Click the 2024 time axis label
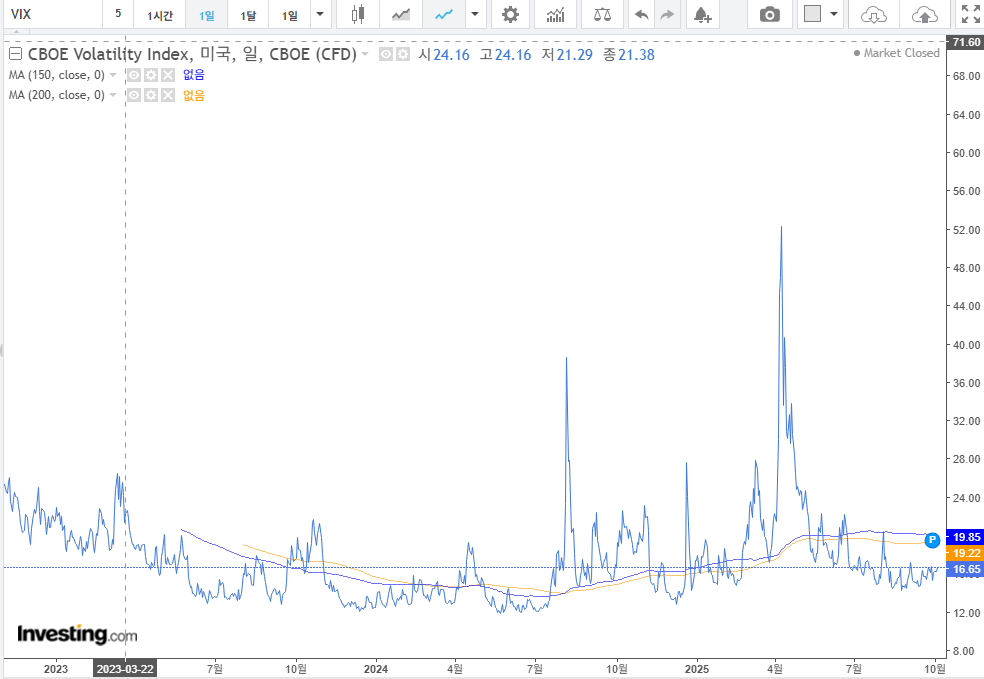 [x=376, y=669]
